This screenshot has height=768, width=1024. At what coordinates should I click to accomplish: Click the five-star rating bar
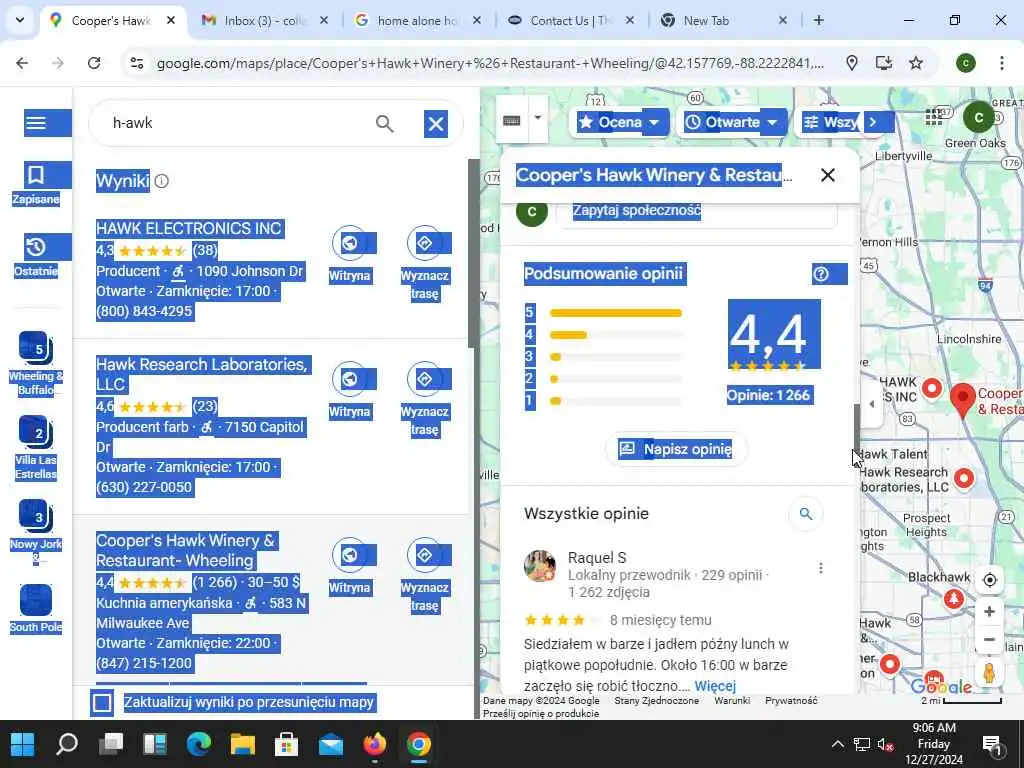616,313
